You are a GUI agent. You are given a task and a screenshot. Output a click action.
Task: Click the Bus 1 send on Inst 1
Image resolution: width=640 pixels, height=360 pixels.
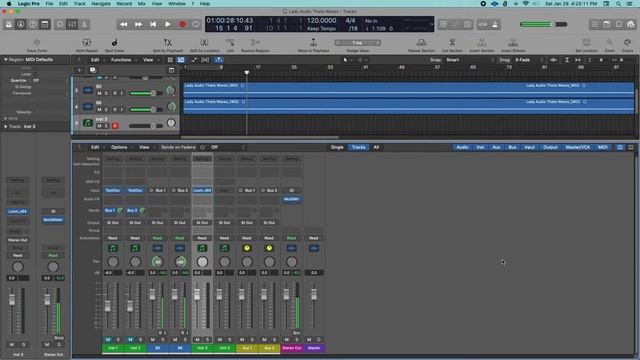pos(109,211)
